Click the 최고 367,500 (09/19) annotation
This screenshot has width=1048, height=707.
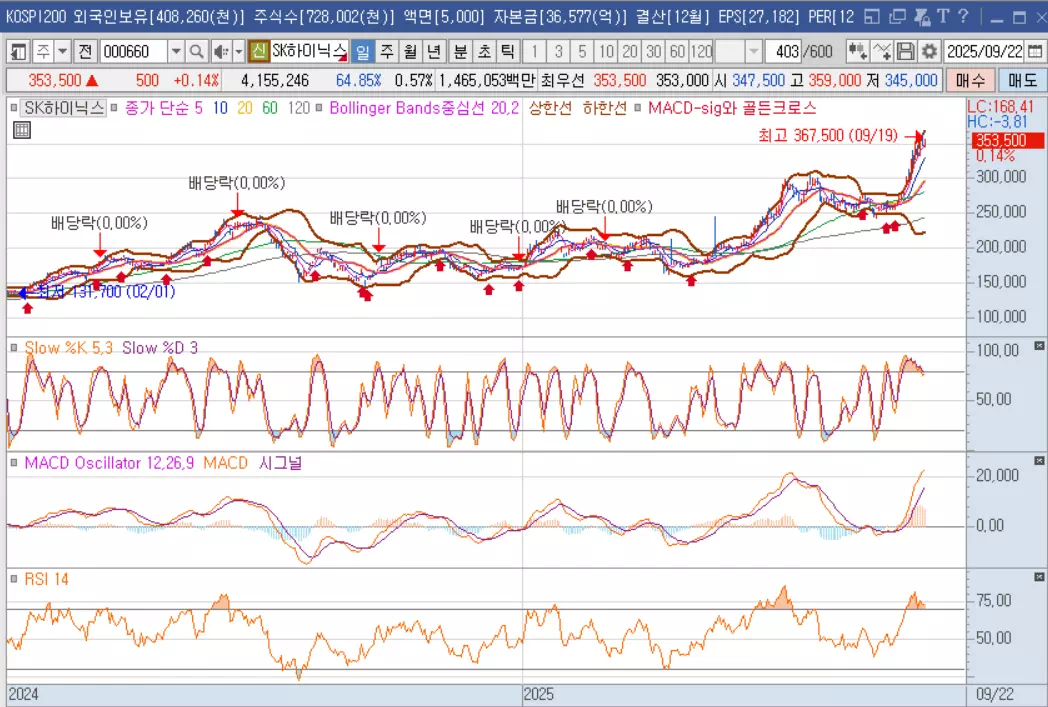click(x=827, y=136)
